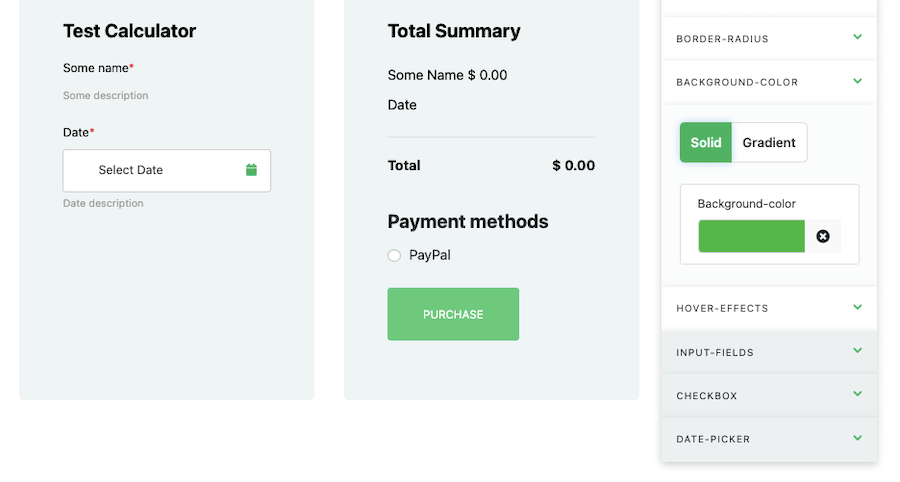
Task: Click the Select Date input field
Action: coord(166,170)
